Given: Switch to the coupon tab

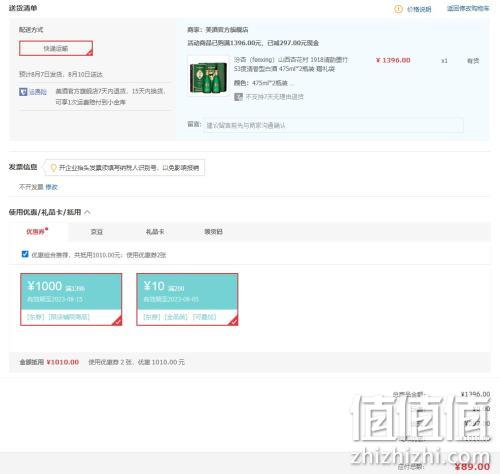Looking at the screenshot, I should [37, 231].
